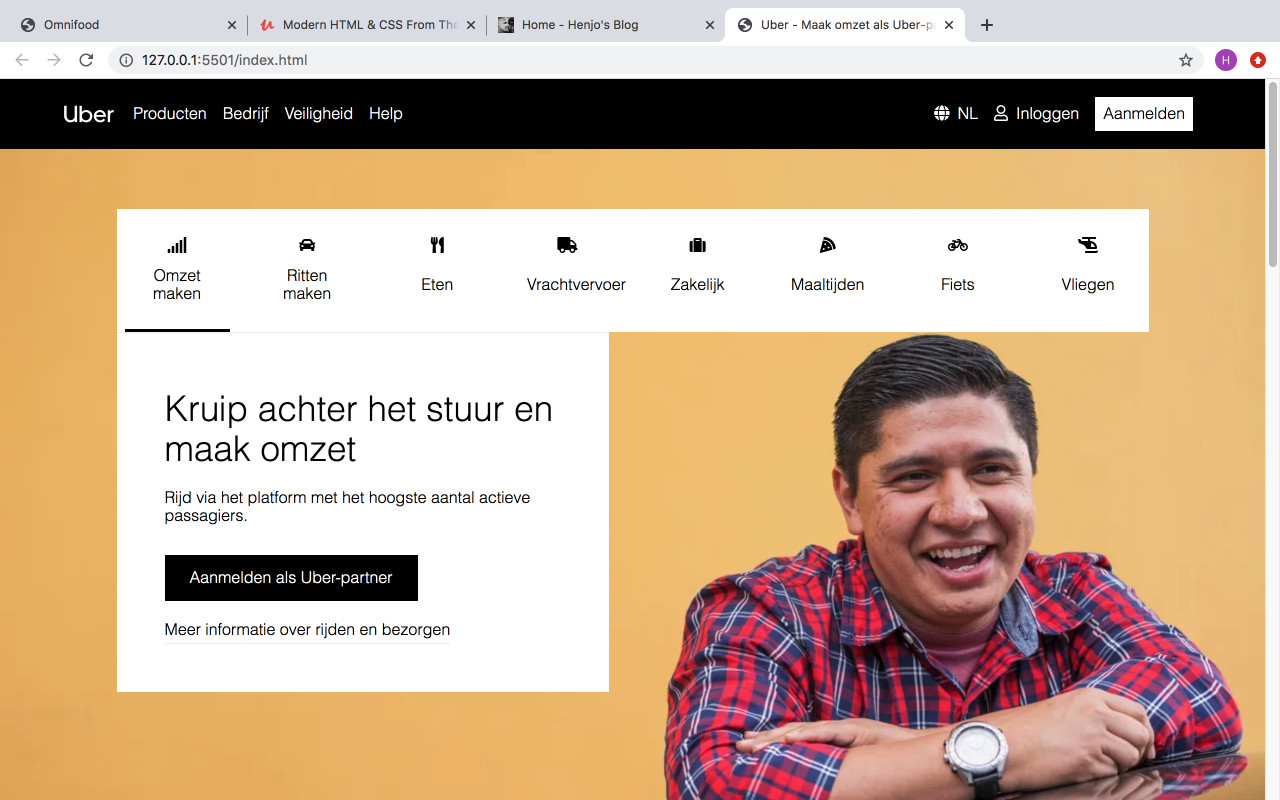Select the Vliegen tab label
This screenshot has height=800, width=1280.
(1088, 285)
